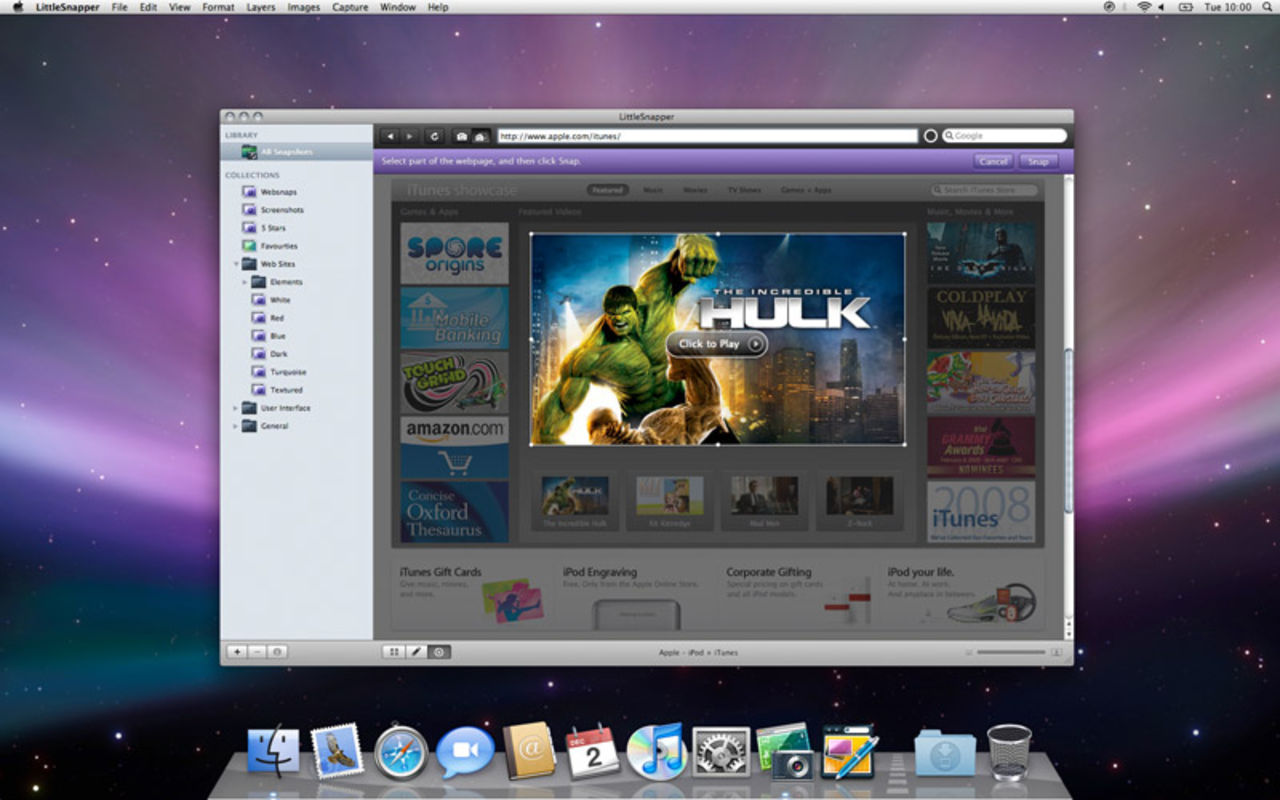Image resolution: width=1280 pixels, height=800 pixels.
Task: Open the Favourites collection in the sidebar
Action: tap(279, 246)
